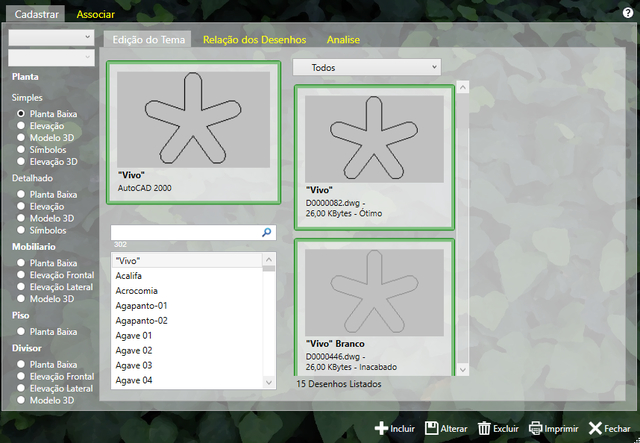
Task: Click the Incluir plus icon
Action: click(381, 428)
